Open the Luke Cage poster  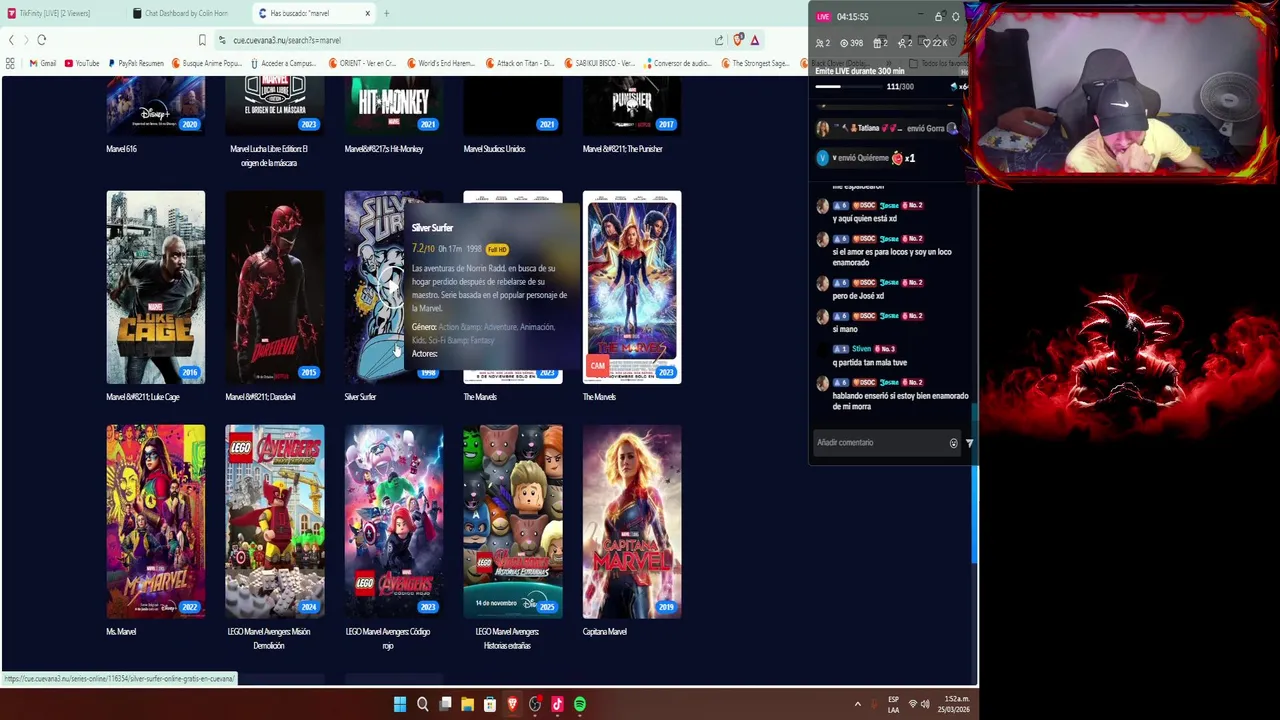click(x=156, y=287)
